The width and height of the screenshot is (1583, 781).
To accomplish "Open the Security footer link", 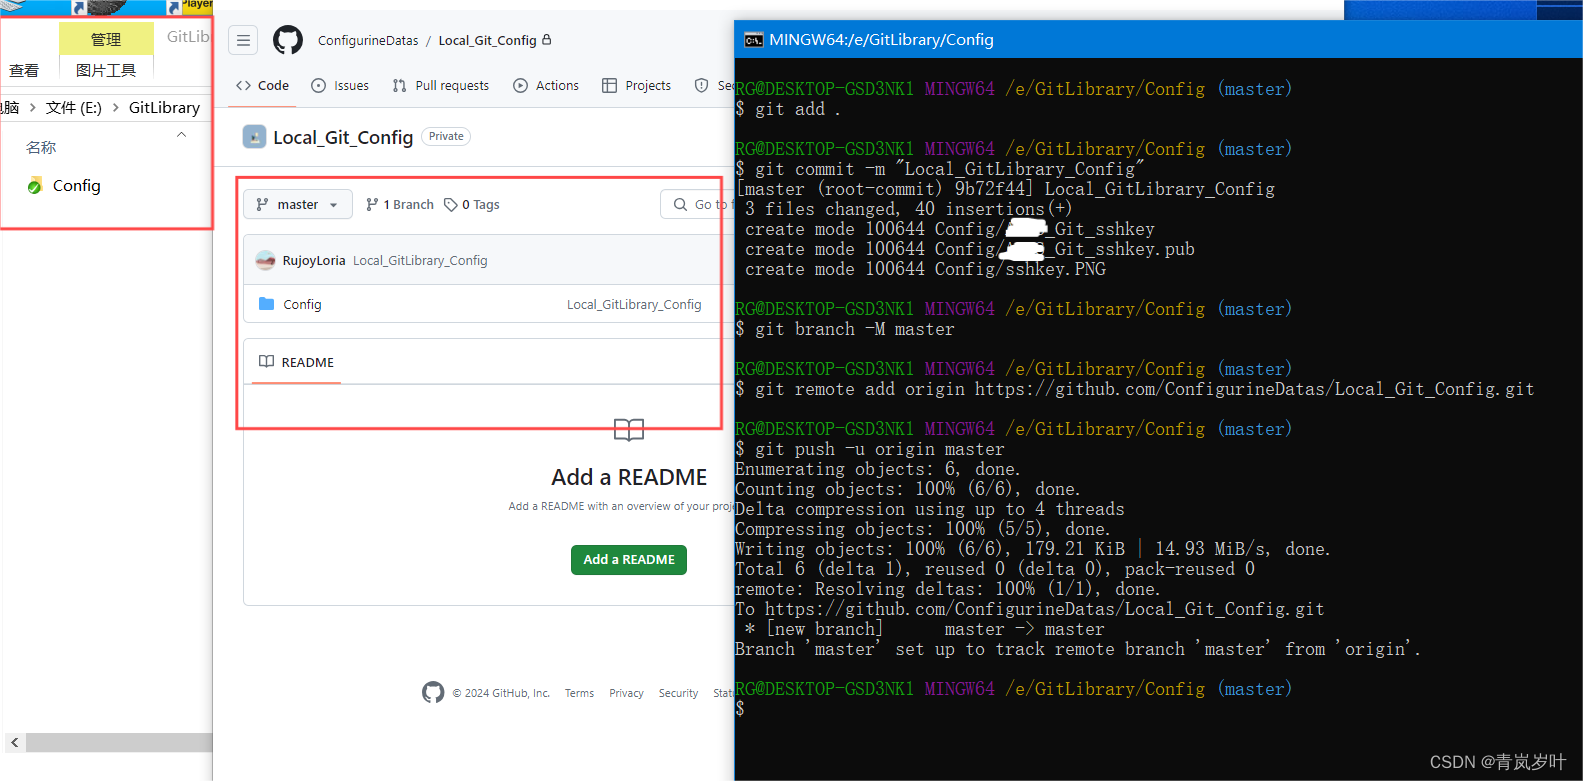I will (x=678, y=693).
